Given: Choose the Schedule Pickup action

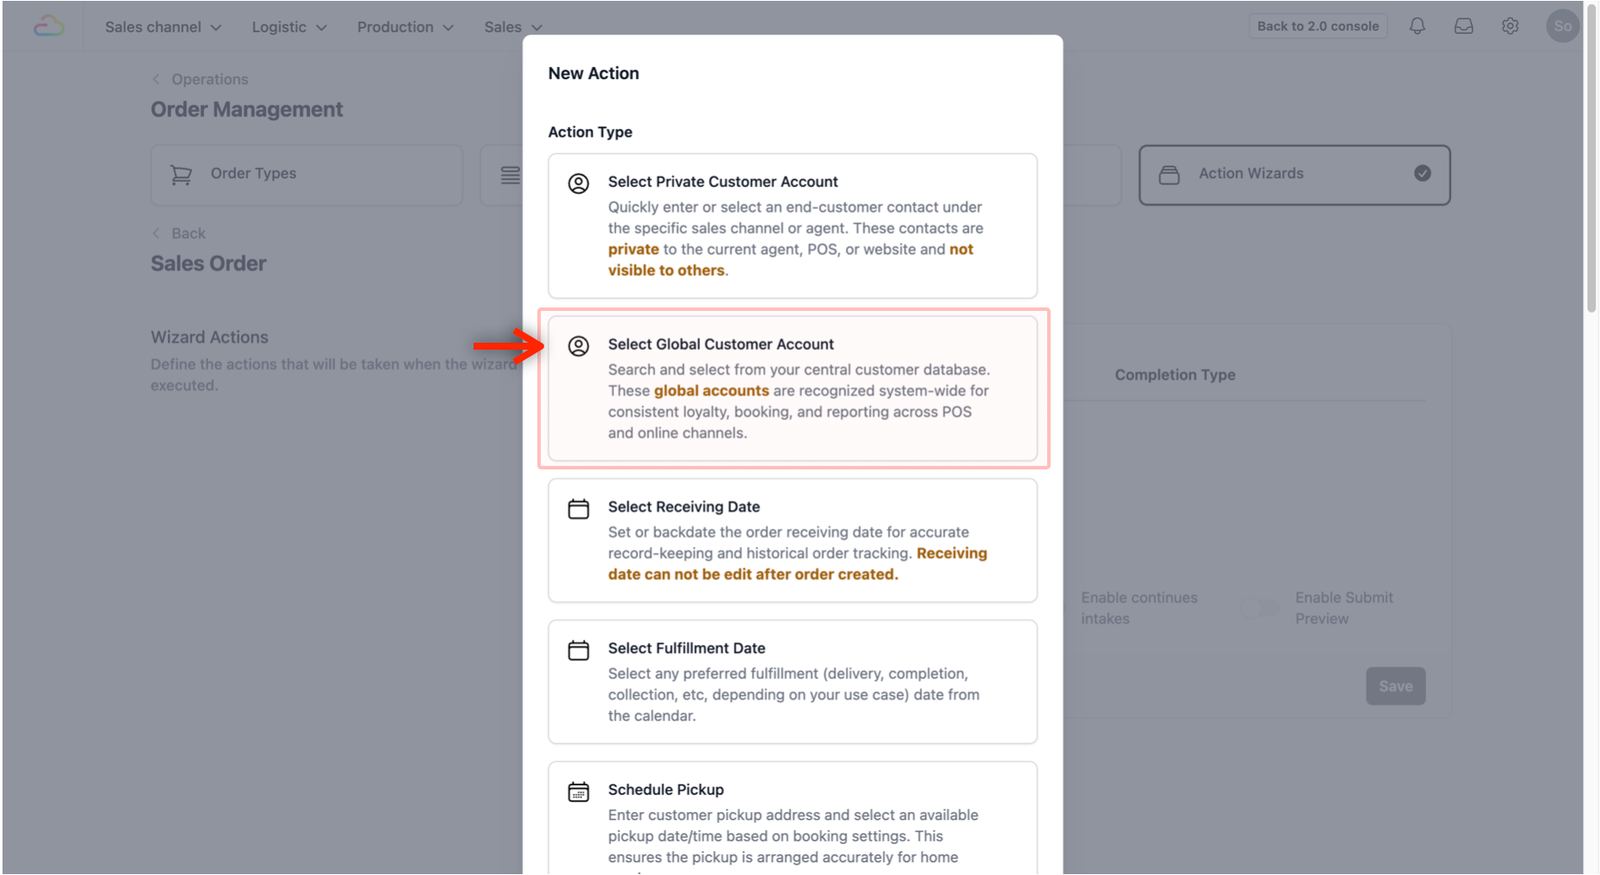Looking at the screenshot, I should point(792,818).
